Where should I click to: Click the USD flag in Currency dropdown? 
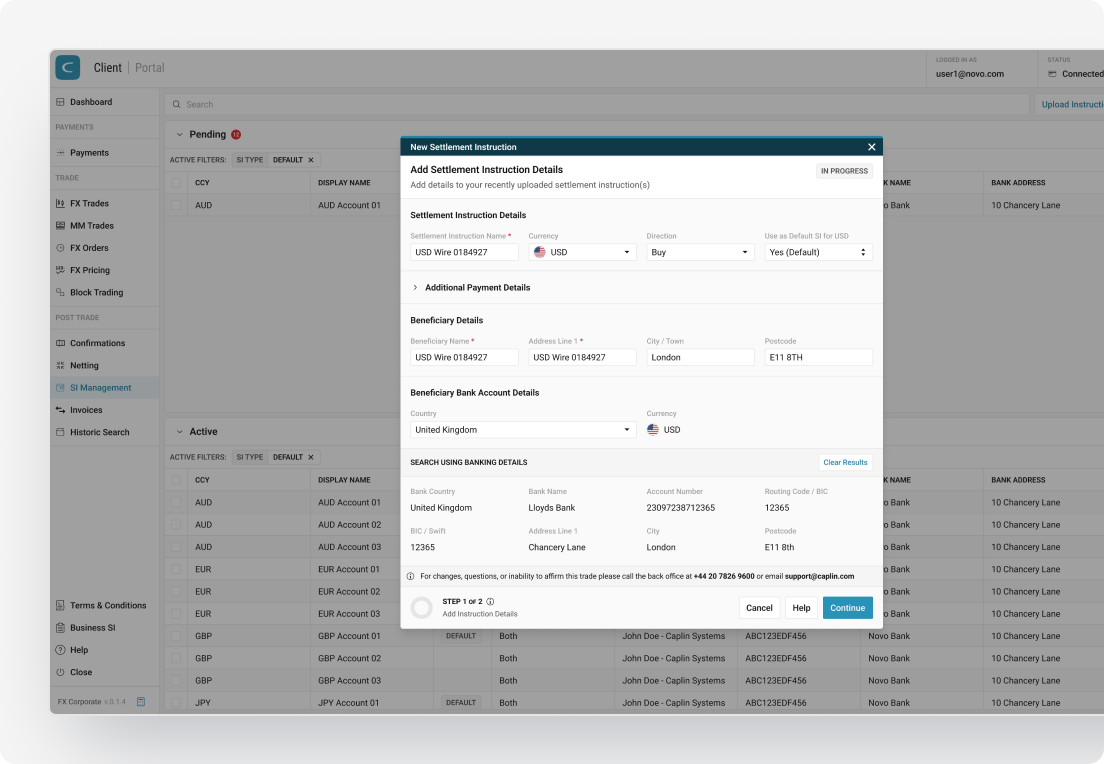[540, 252]
